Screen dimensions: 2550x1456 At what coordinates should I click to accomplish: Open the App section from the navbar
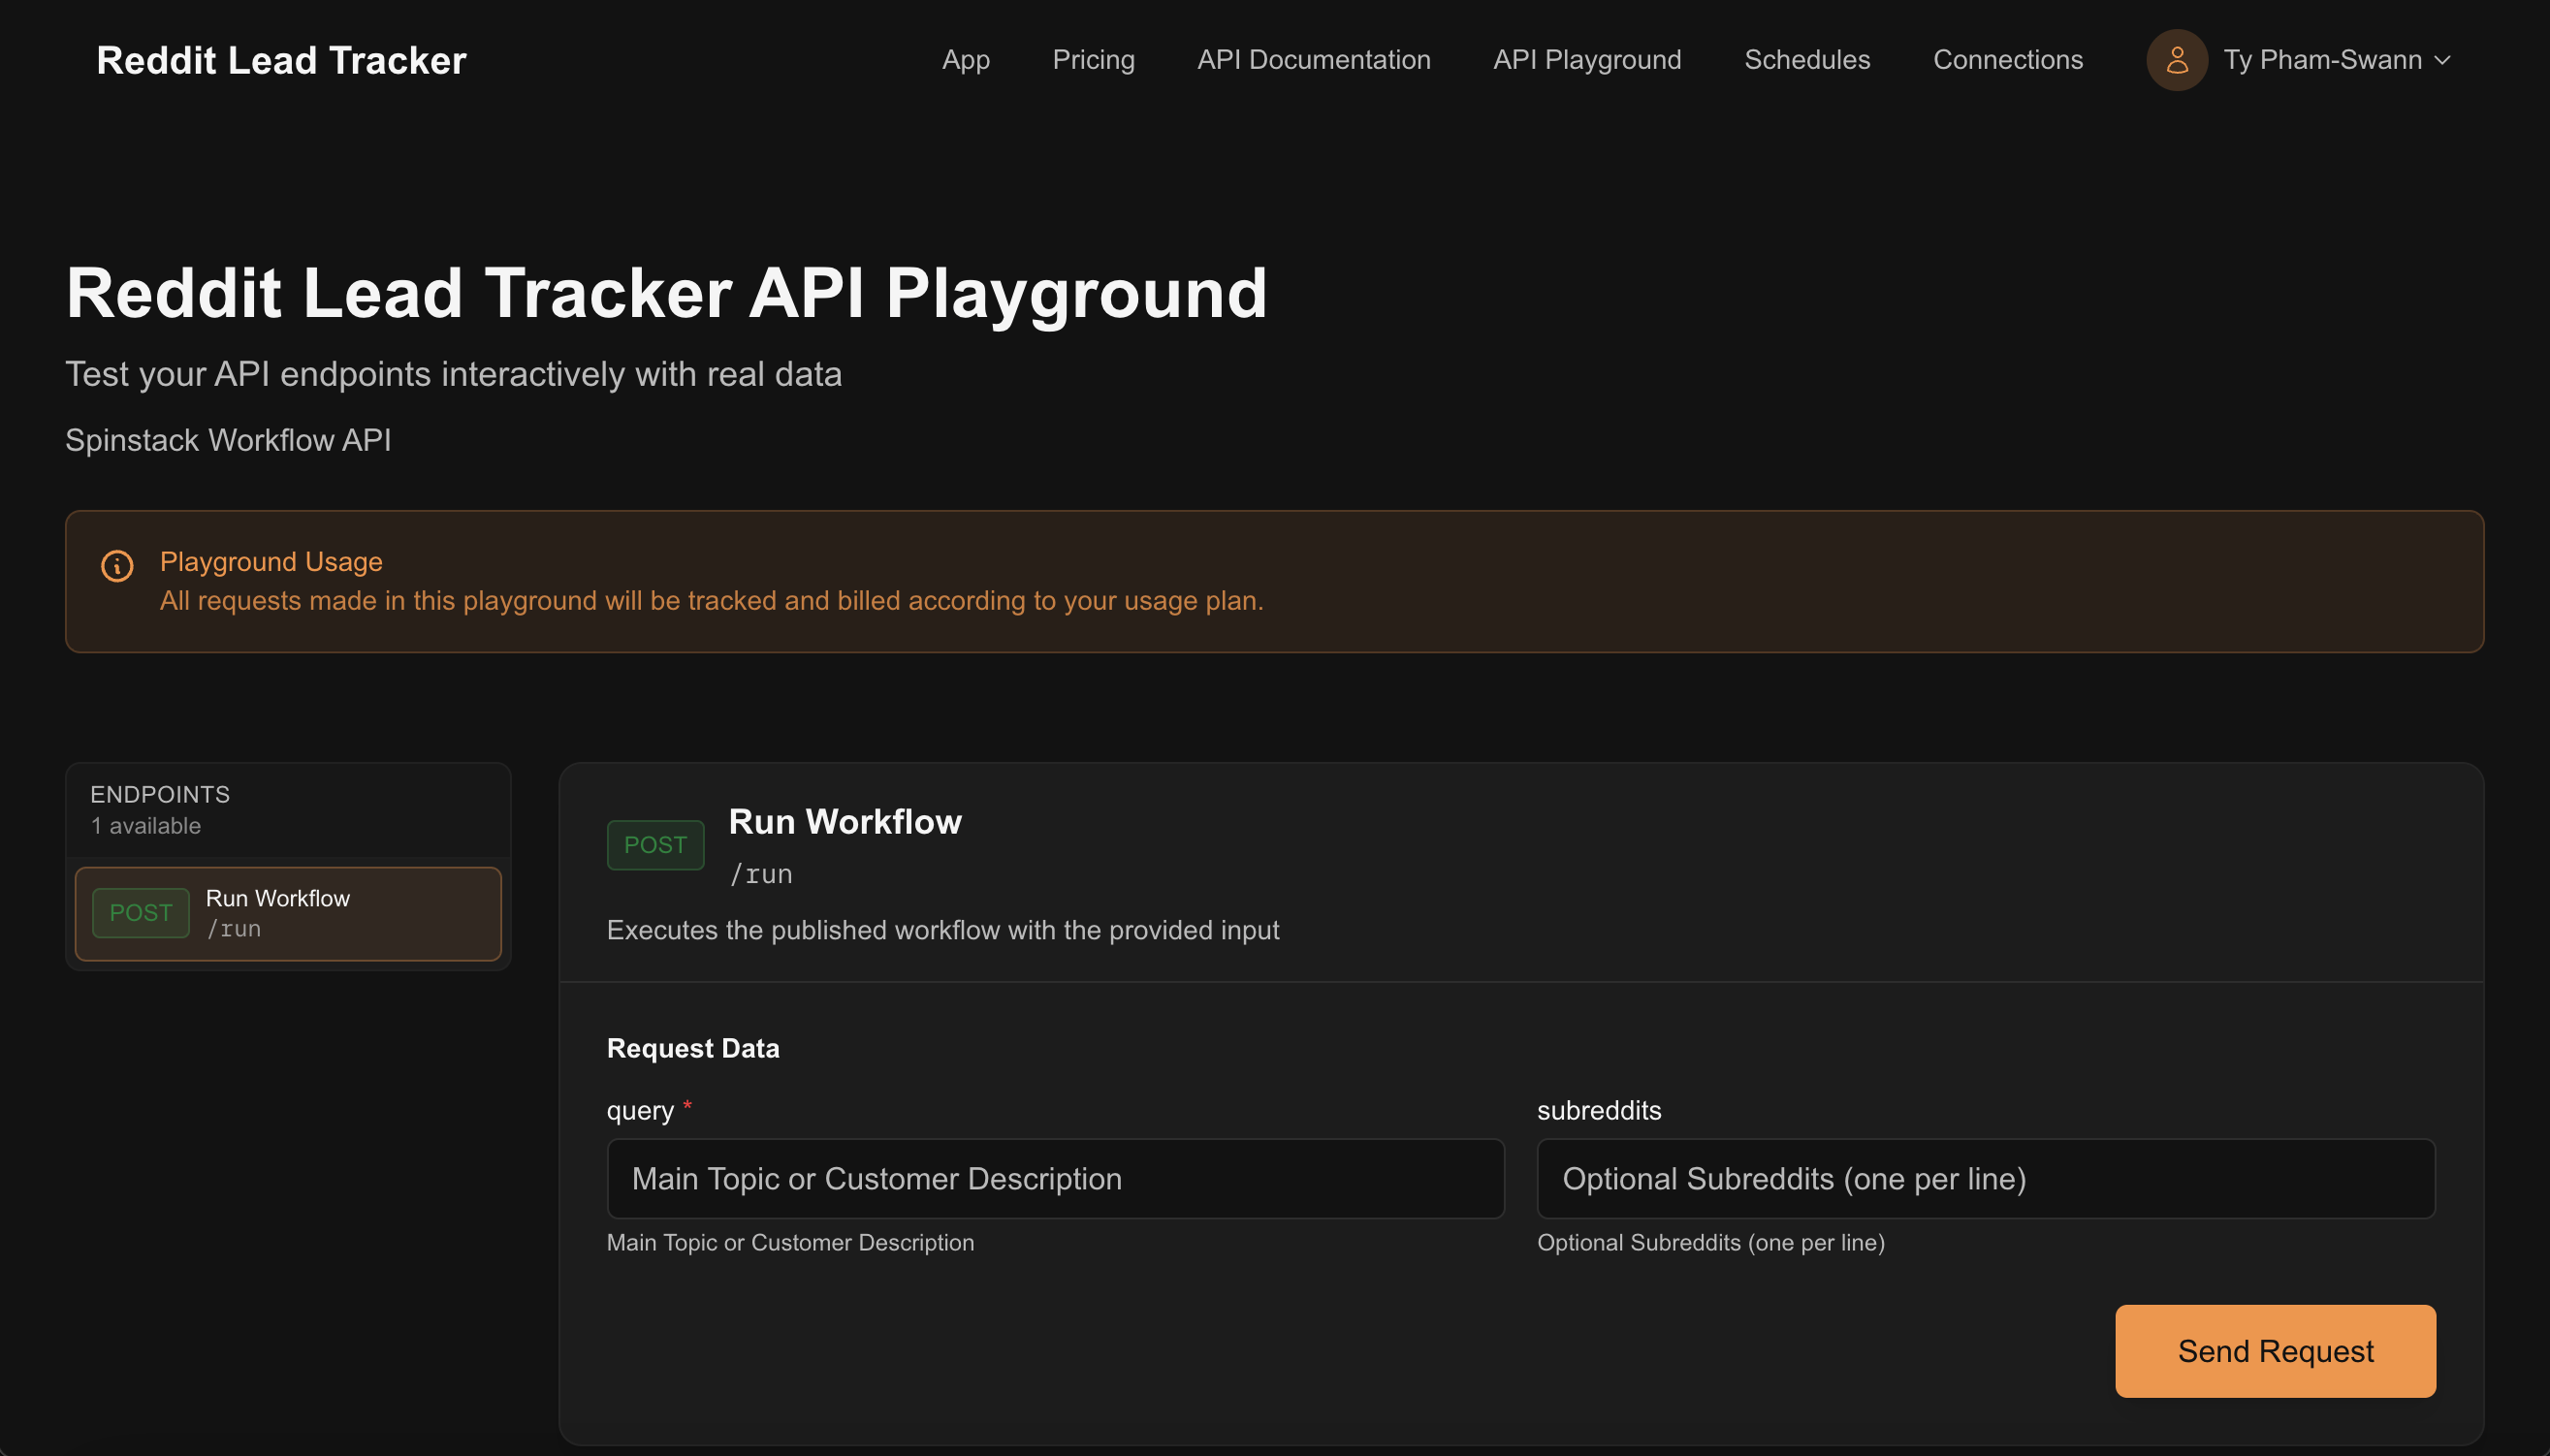(x=964, y=59)
